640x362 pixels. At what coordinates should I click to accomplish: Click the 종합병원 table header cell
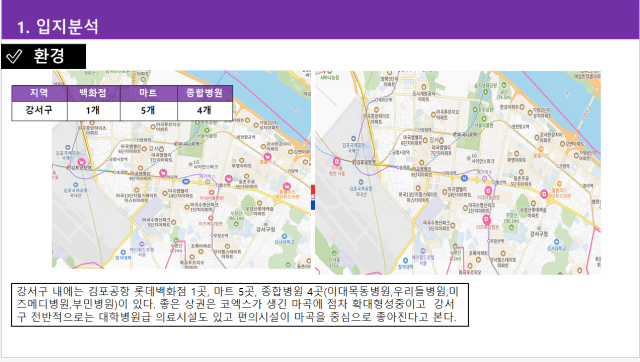tap(205, 93)
